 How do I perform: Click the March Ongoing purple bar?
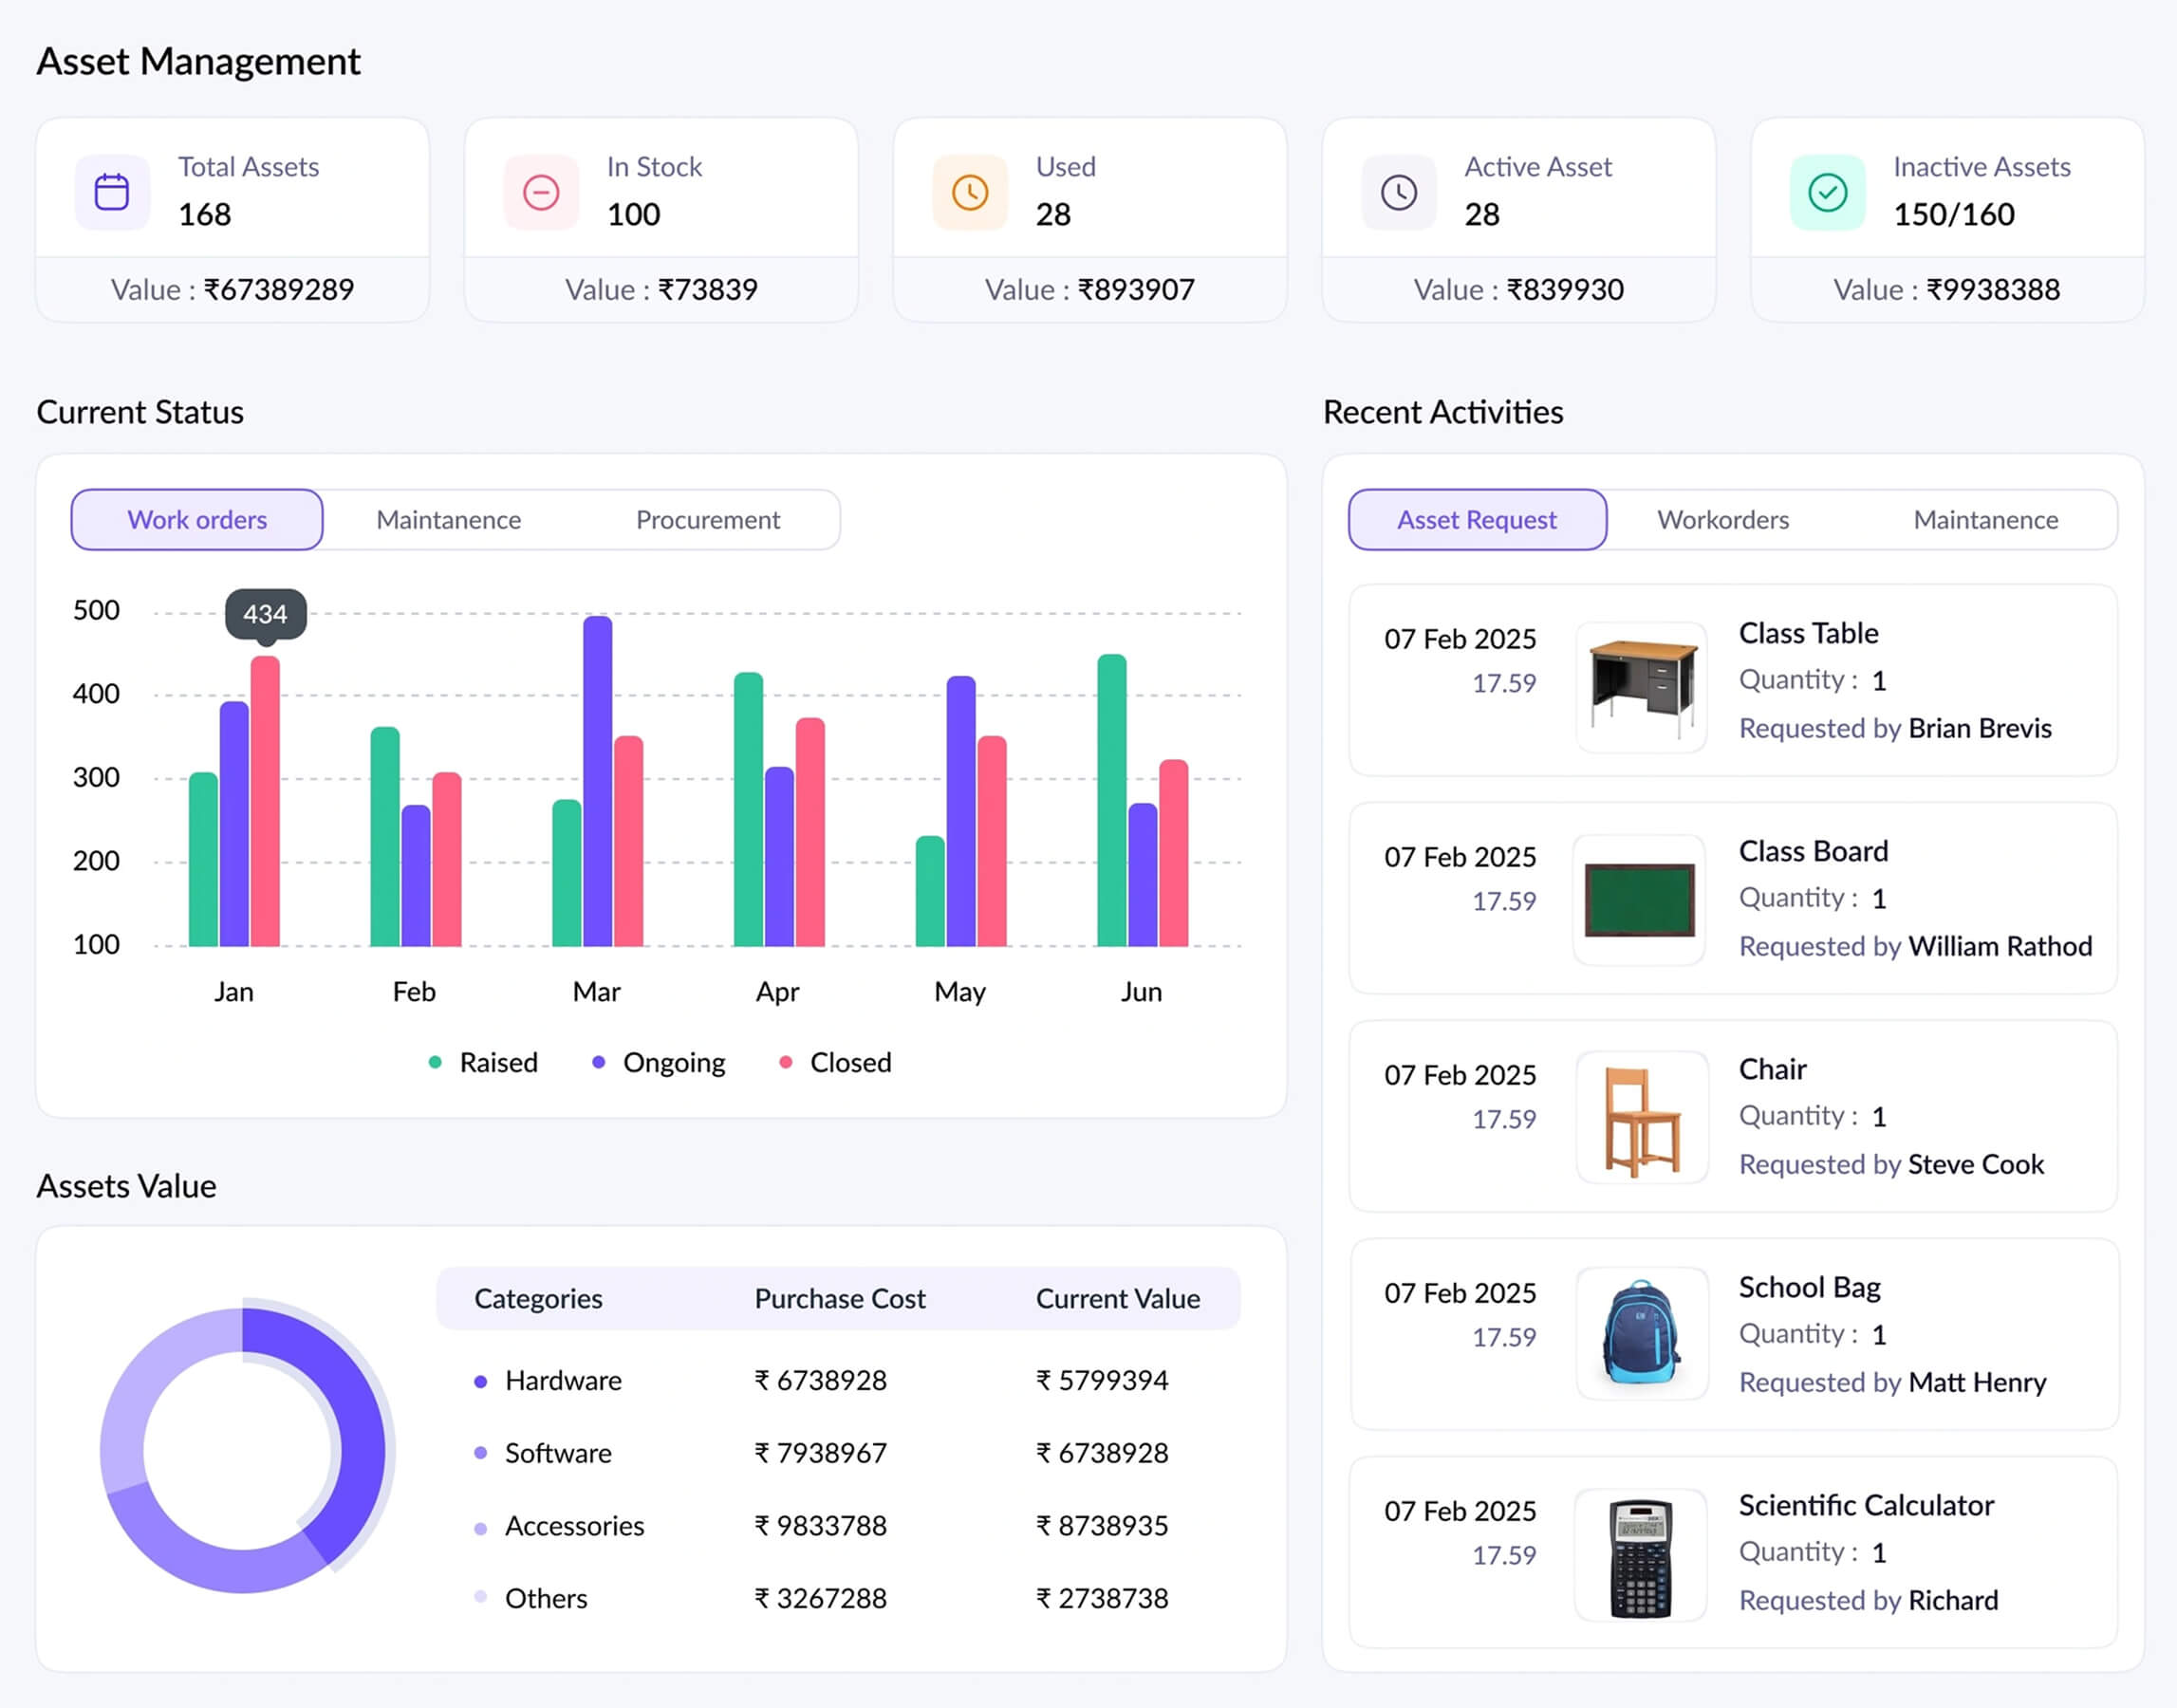point(598,780)
